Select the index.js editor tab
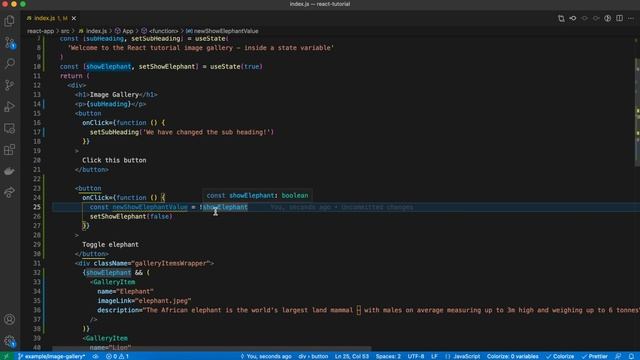640x360 pixels. [x=51, y=18]
